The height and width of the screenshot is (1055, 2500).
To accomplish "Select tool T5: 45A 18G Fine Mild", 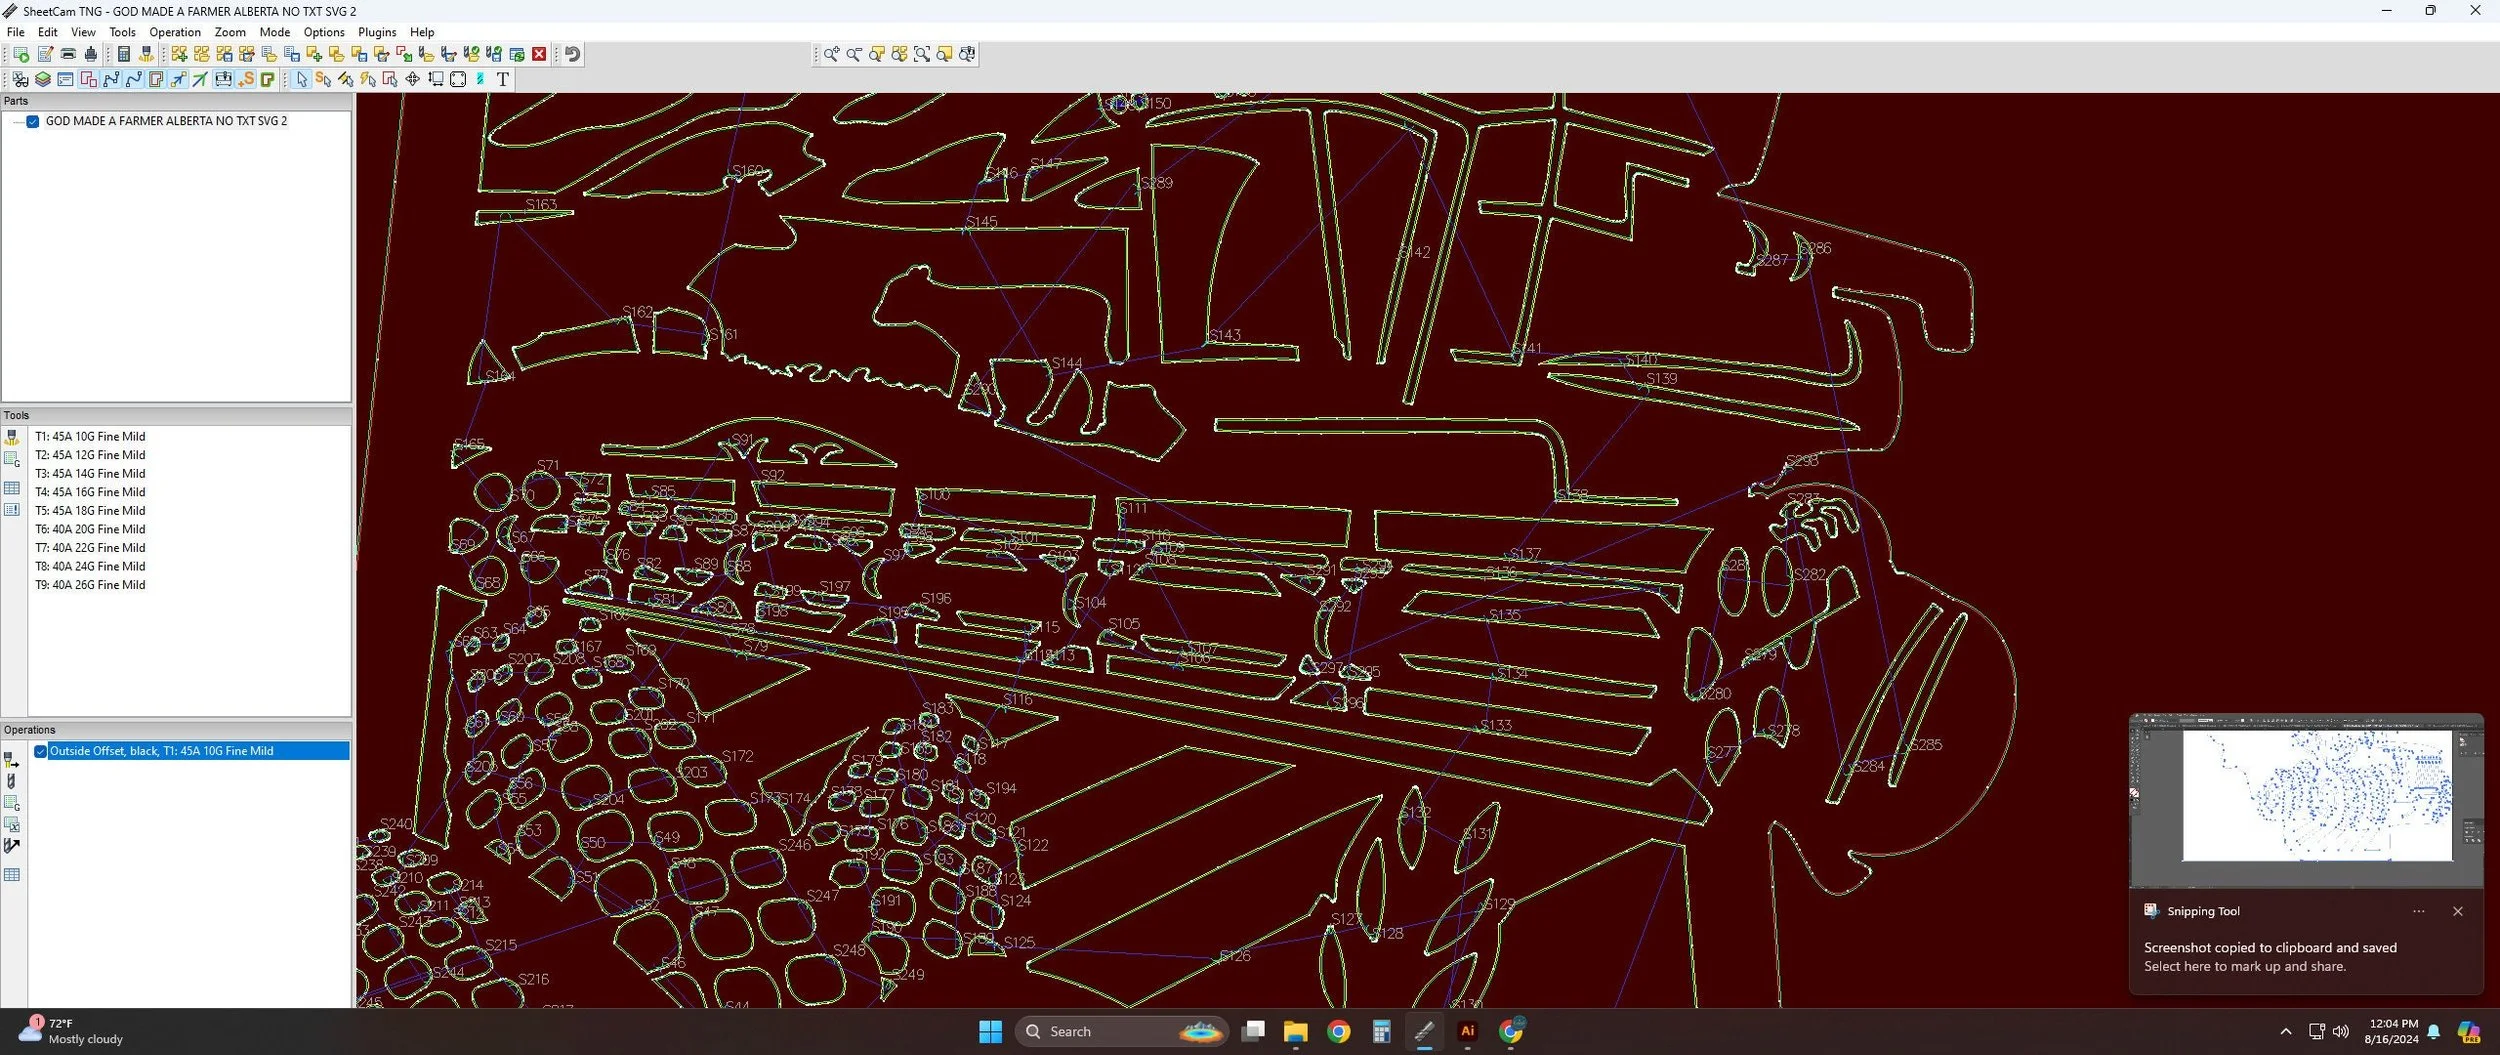I will coord(90,511).
